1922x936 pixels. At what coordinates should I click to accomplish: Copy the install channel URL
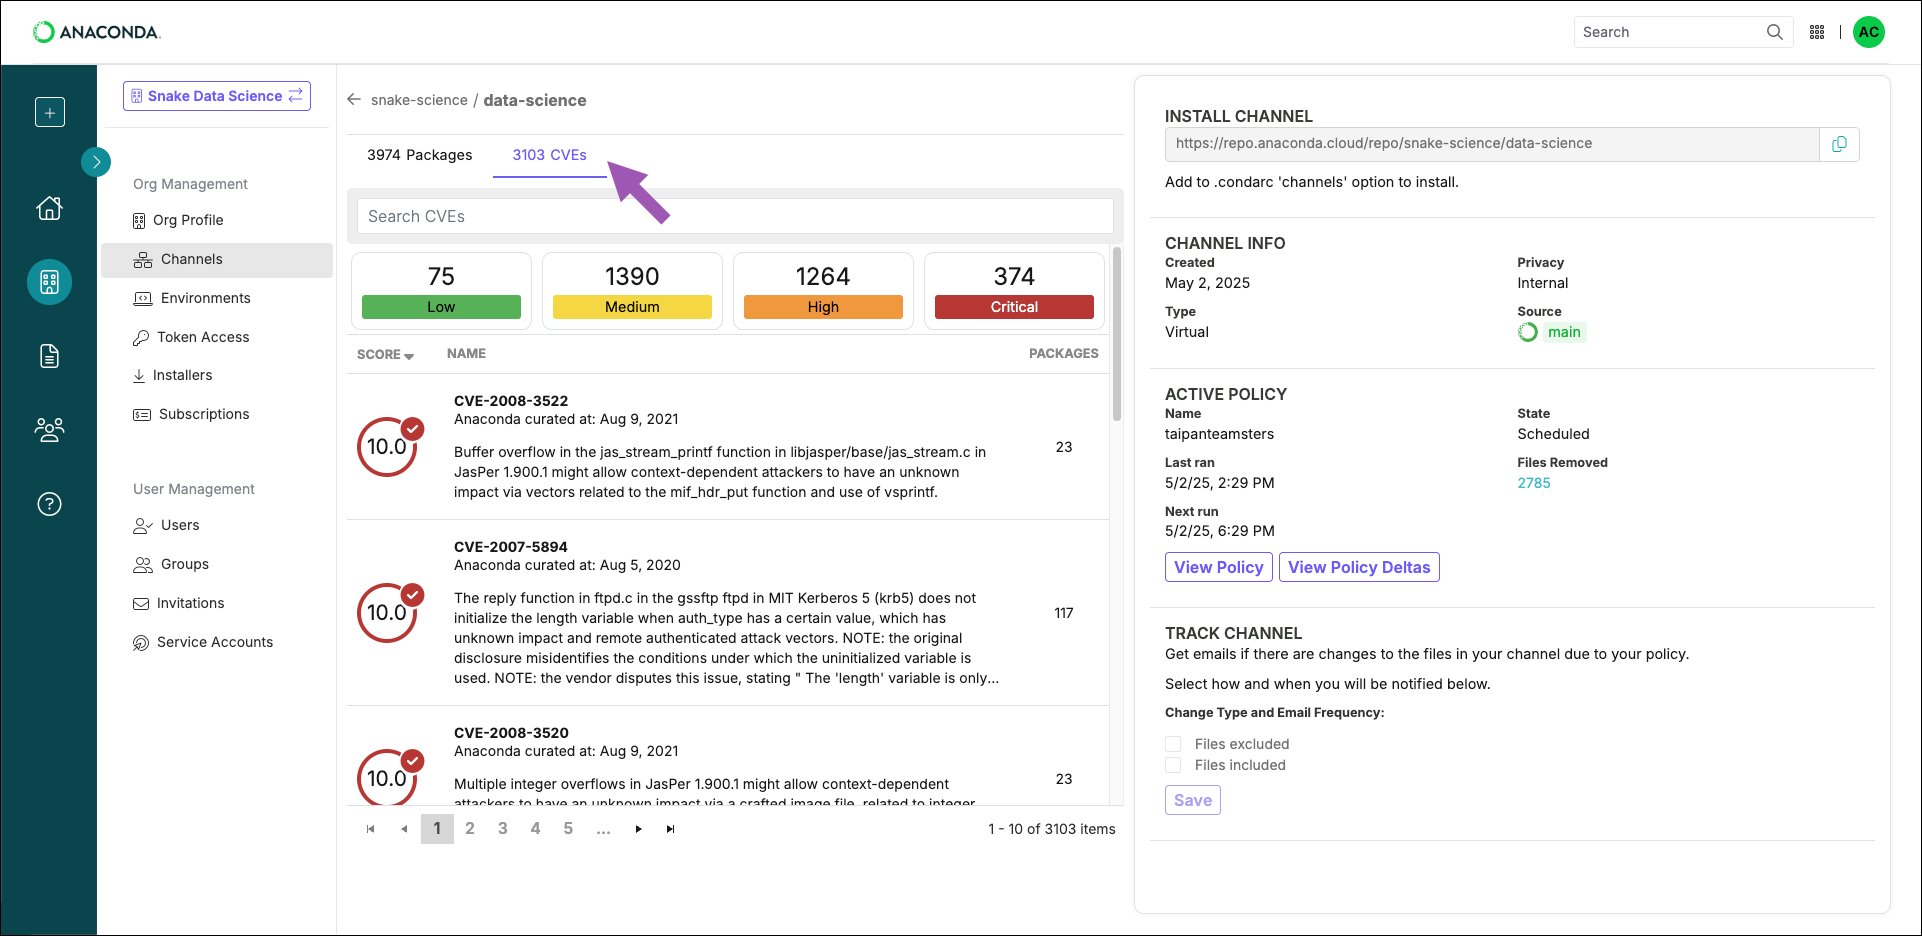click(x=1839, y=144)
